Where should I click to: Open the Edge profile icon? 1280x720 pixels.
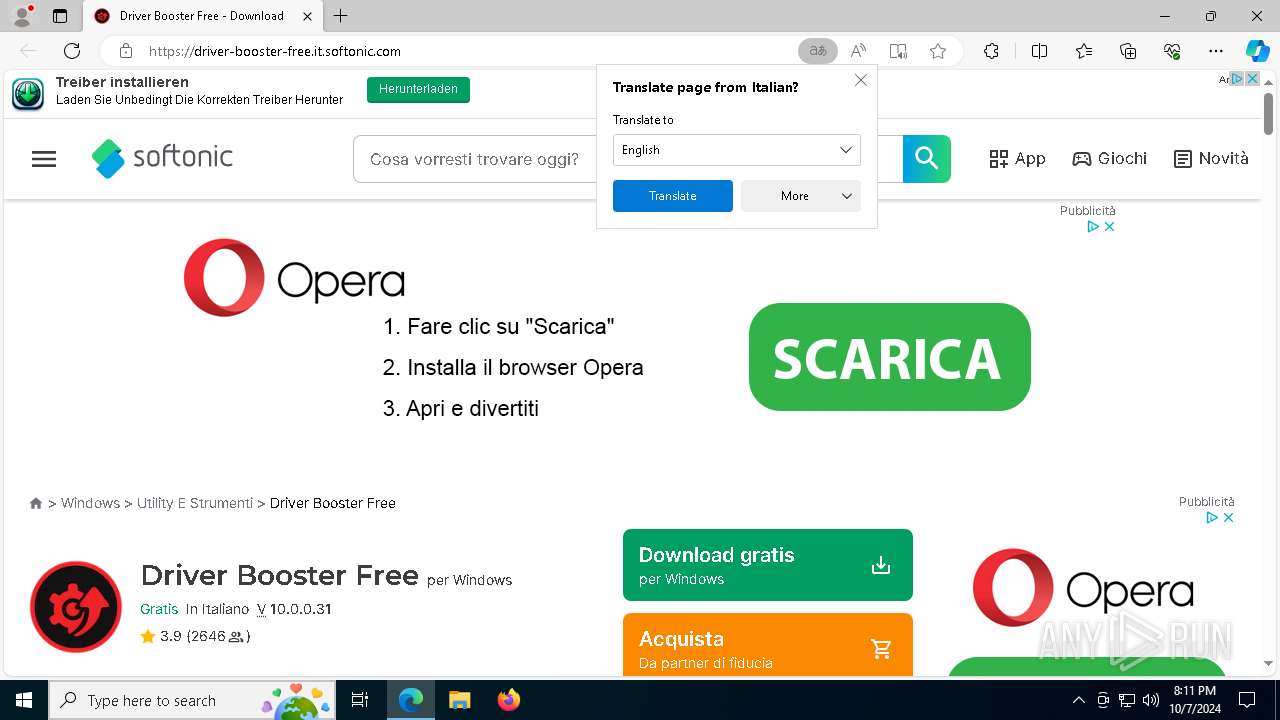coord(22,16)
